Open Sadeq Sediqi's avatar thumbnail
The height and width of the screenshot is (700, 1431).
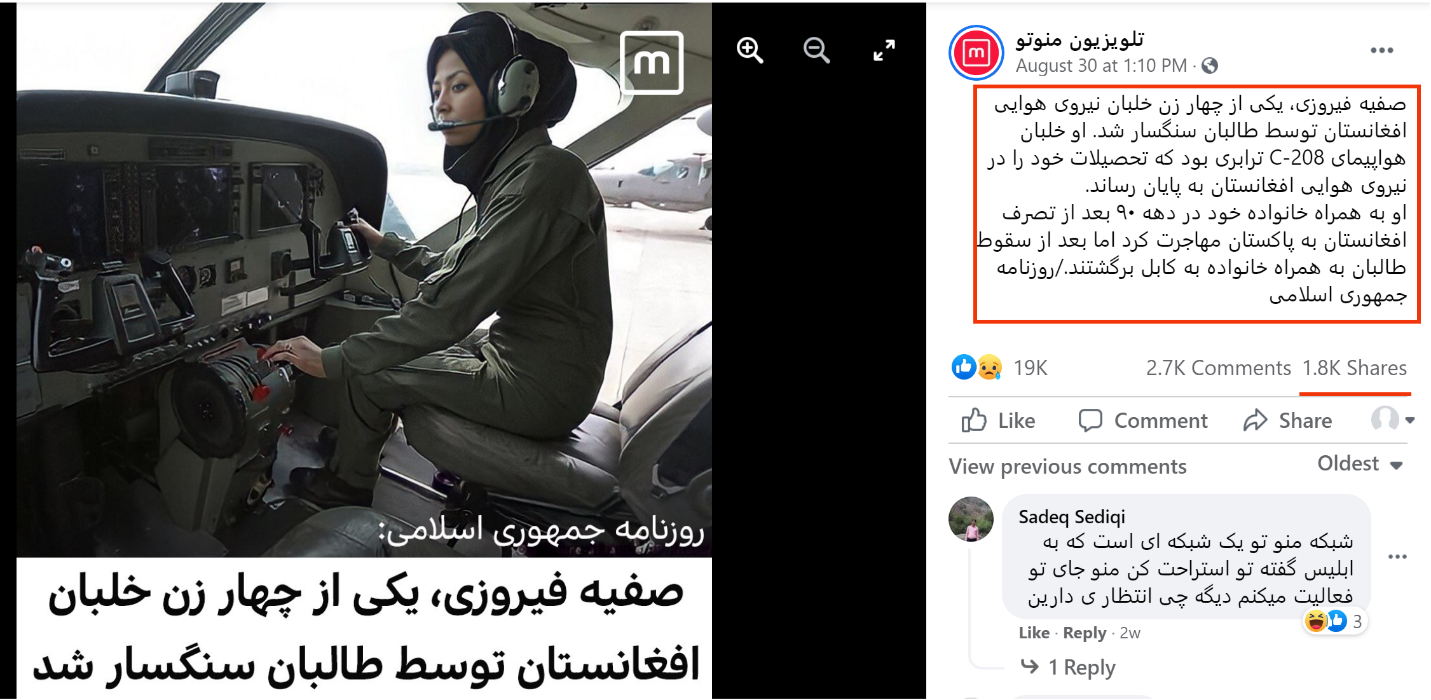click(971, 519)
